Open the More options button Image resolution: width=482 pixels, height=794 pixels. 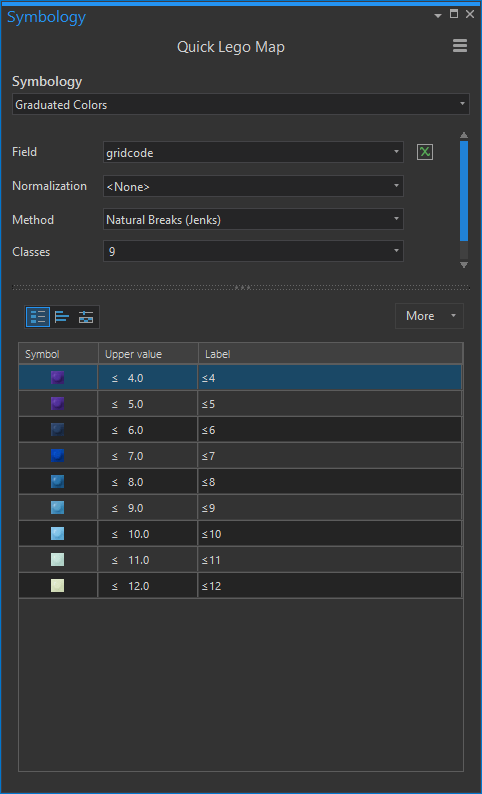[x=429, y=316]
